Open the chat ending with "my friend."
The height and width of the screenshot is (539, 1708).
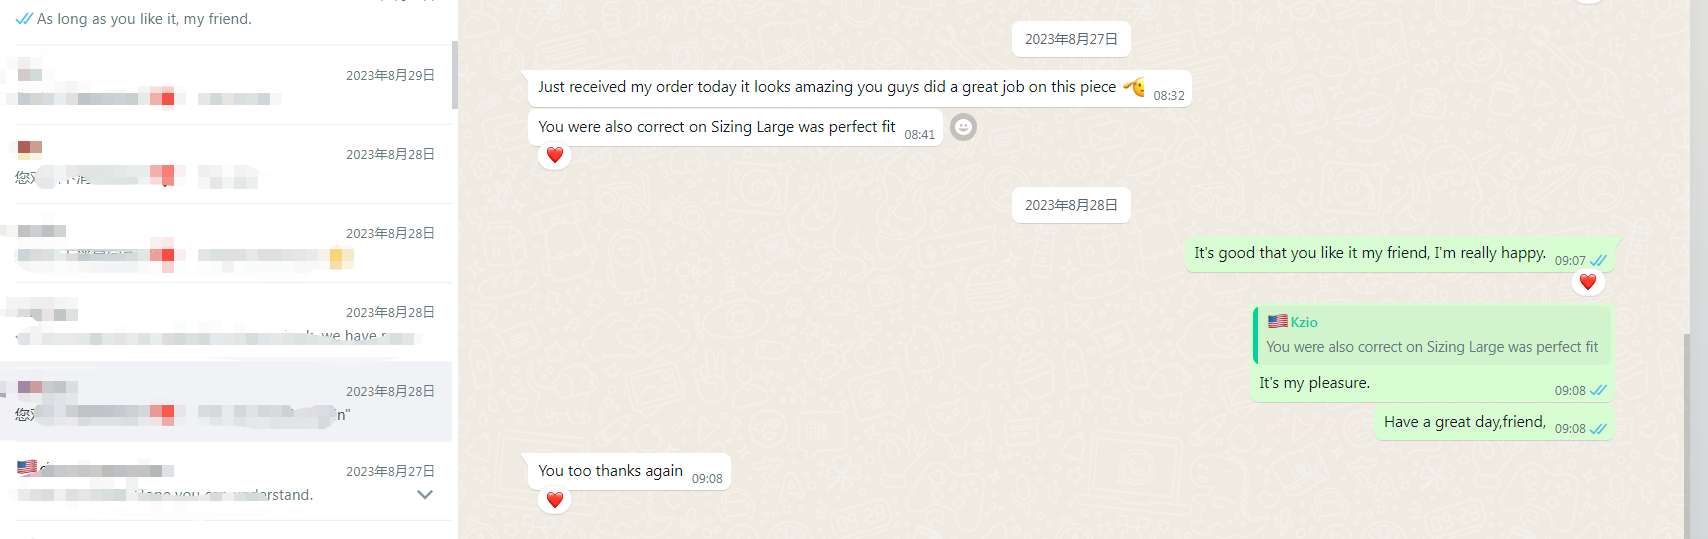[226, 20]
